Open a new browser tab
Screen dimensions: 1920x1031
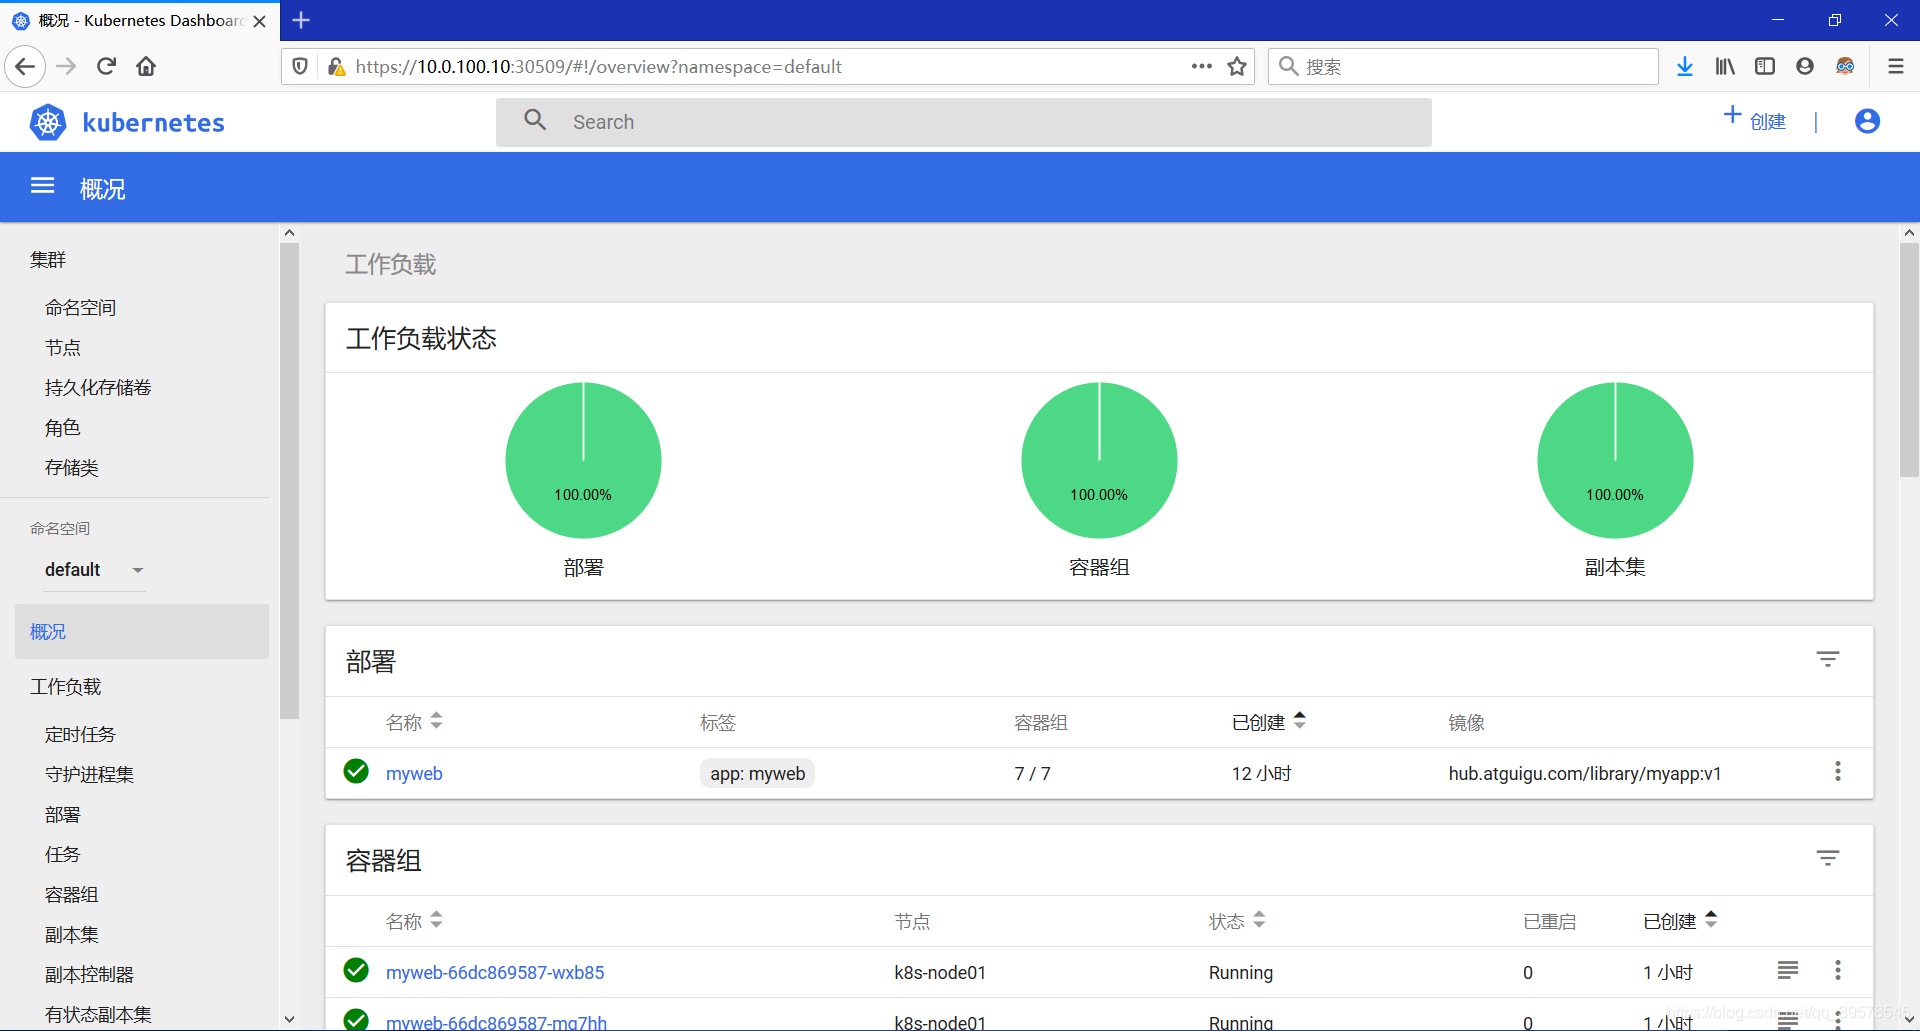pos(301,20)
